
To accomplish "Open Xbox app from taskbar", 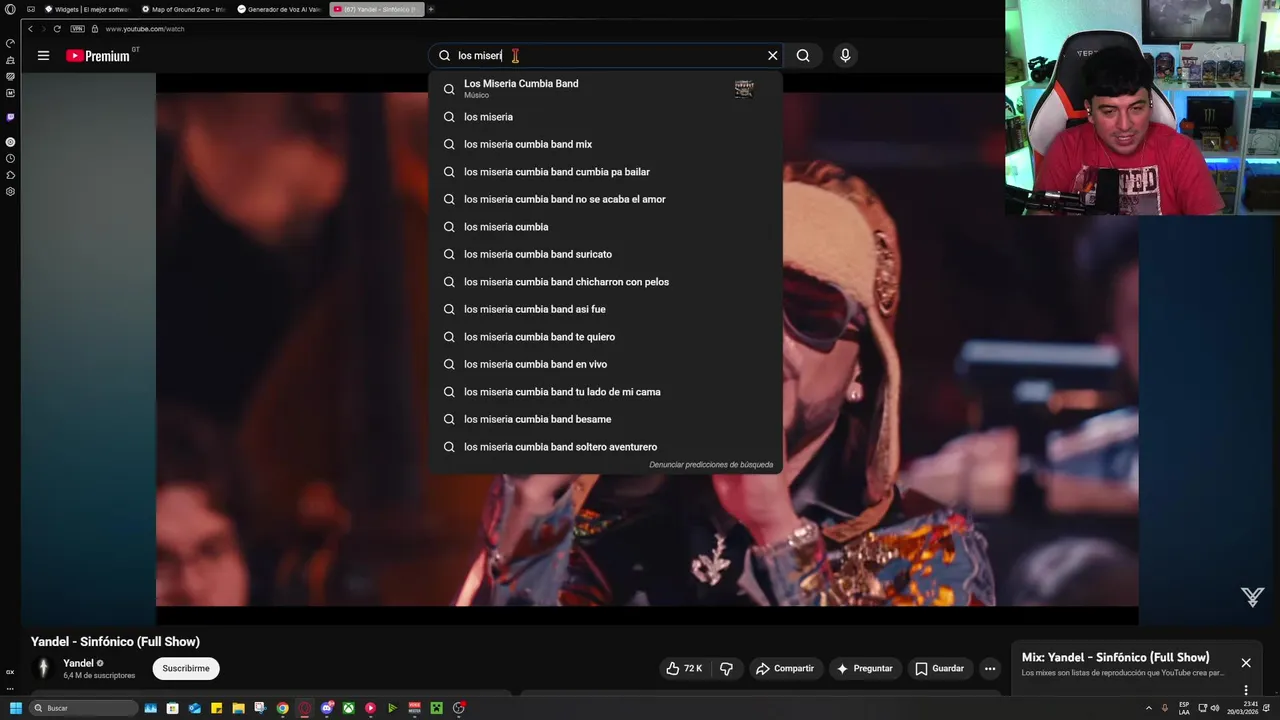I will point(349,708).
